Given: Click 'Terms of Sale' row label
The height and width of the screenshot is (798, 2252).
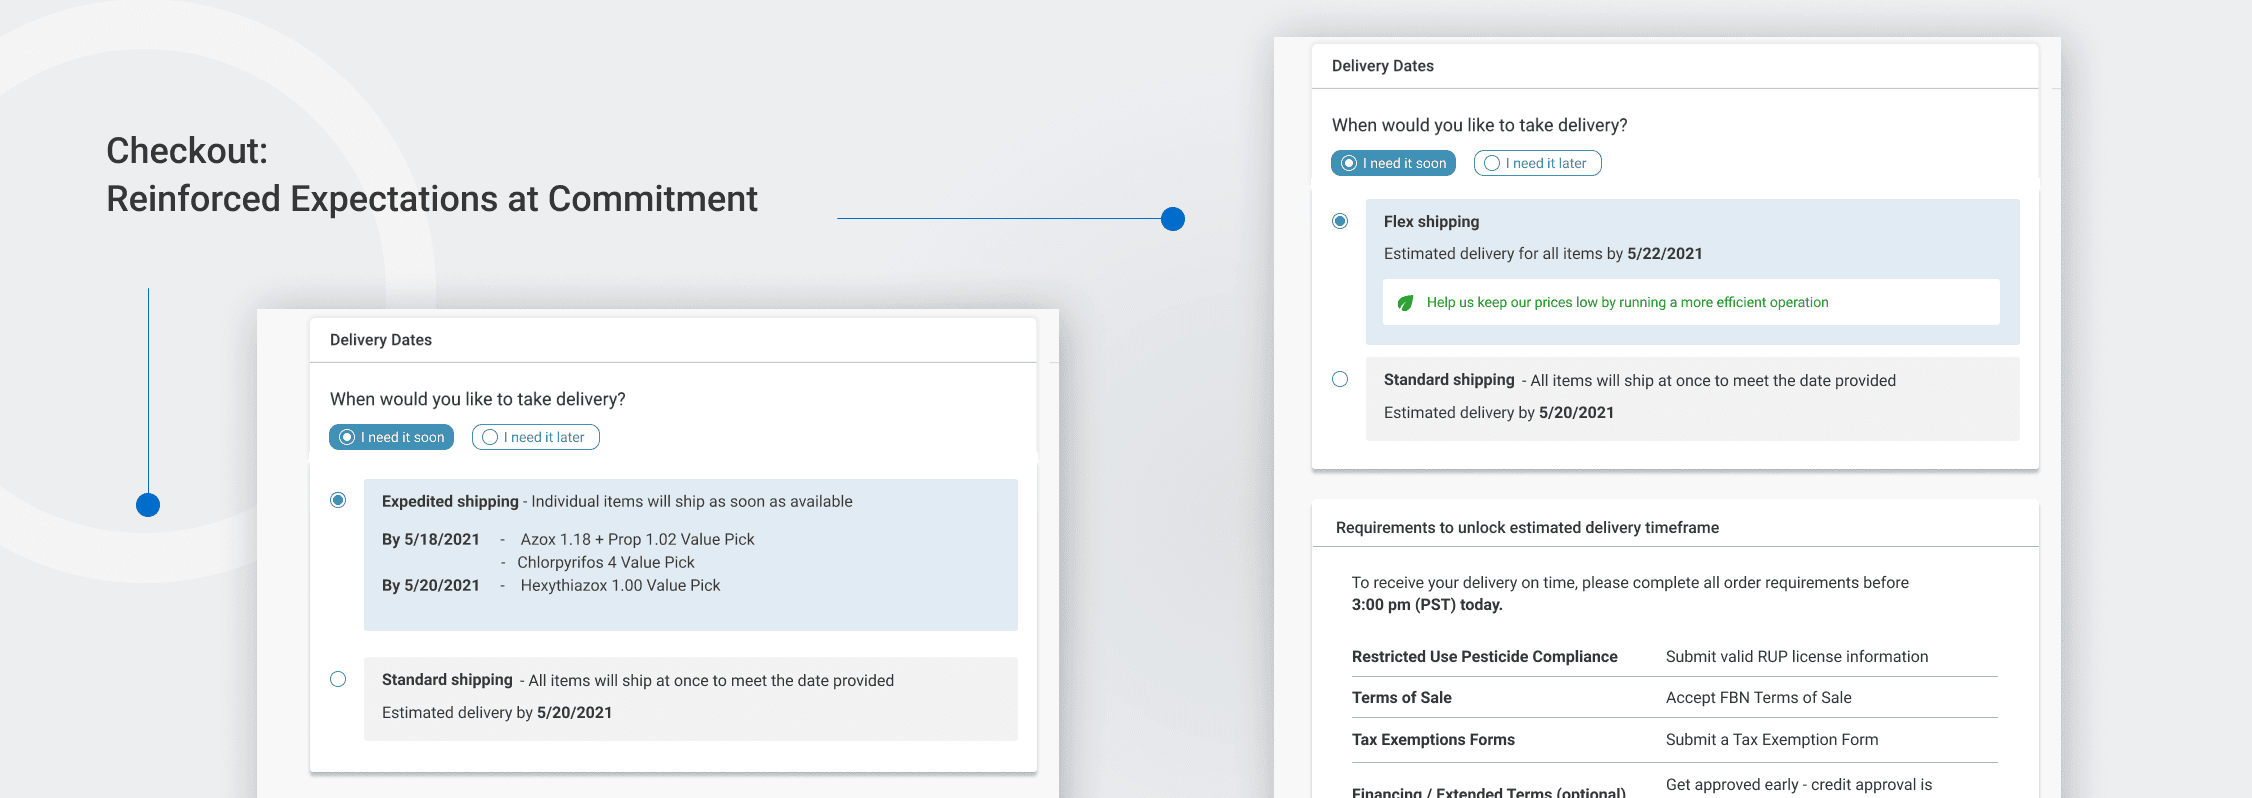Looking at the screenshot, I should pos(1401,697).
